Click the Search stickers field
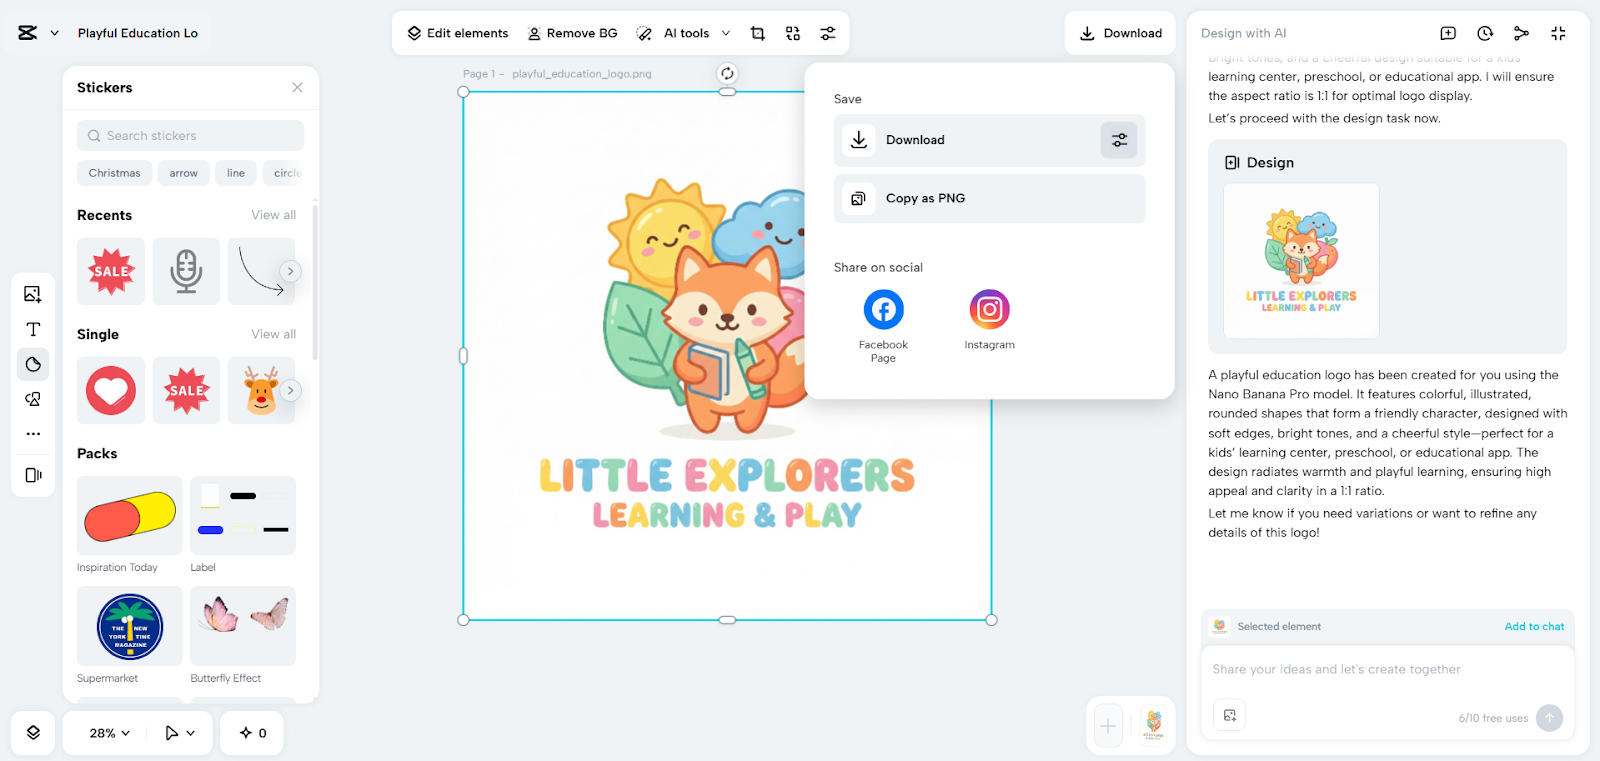The height and width of the screenshot is (761, 1600). (190, 136)
